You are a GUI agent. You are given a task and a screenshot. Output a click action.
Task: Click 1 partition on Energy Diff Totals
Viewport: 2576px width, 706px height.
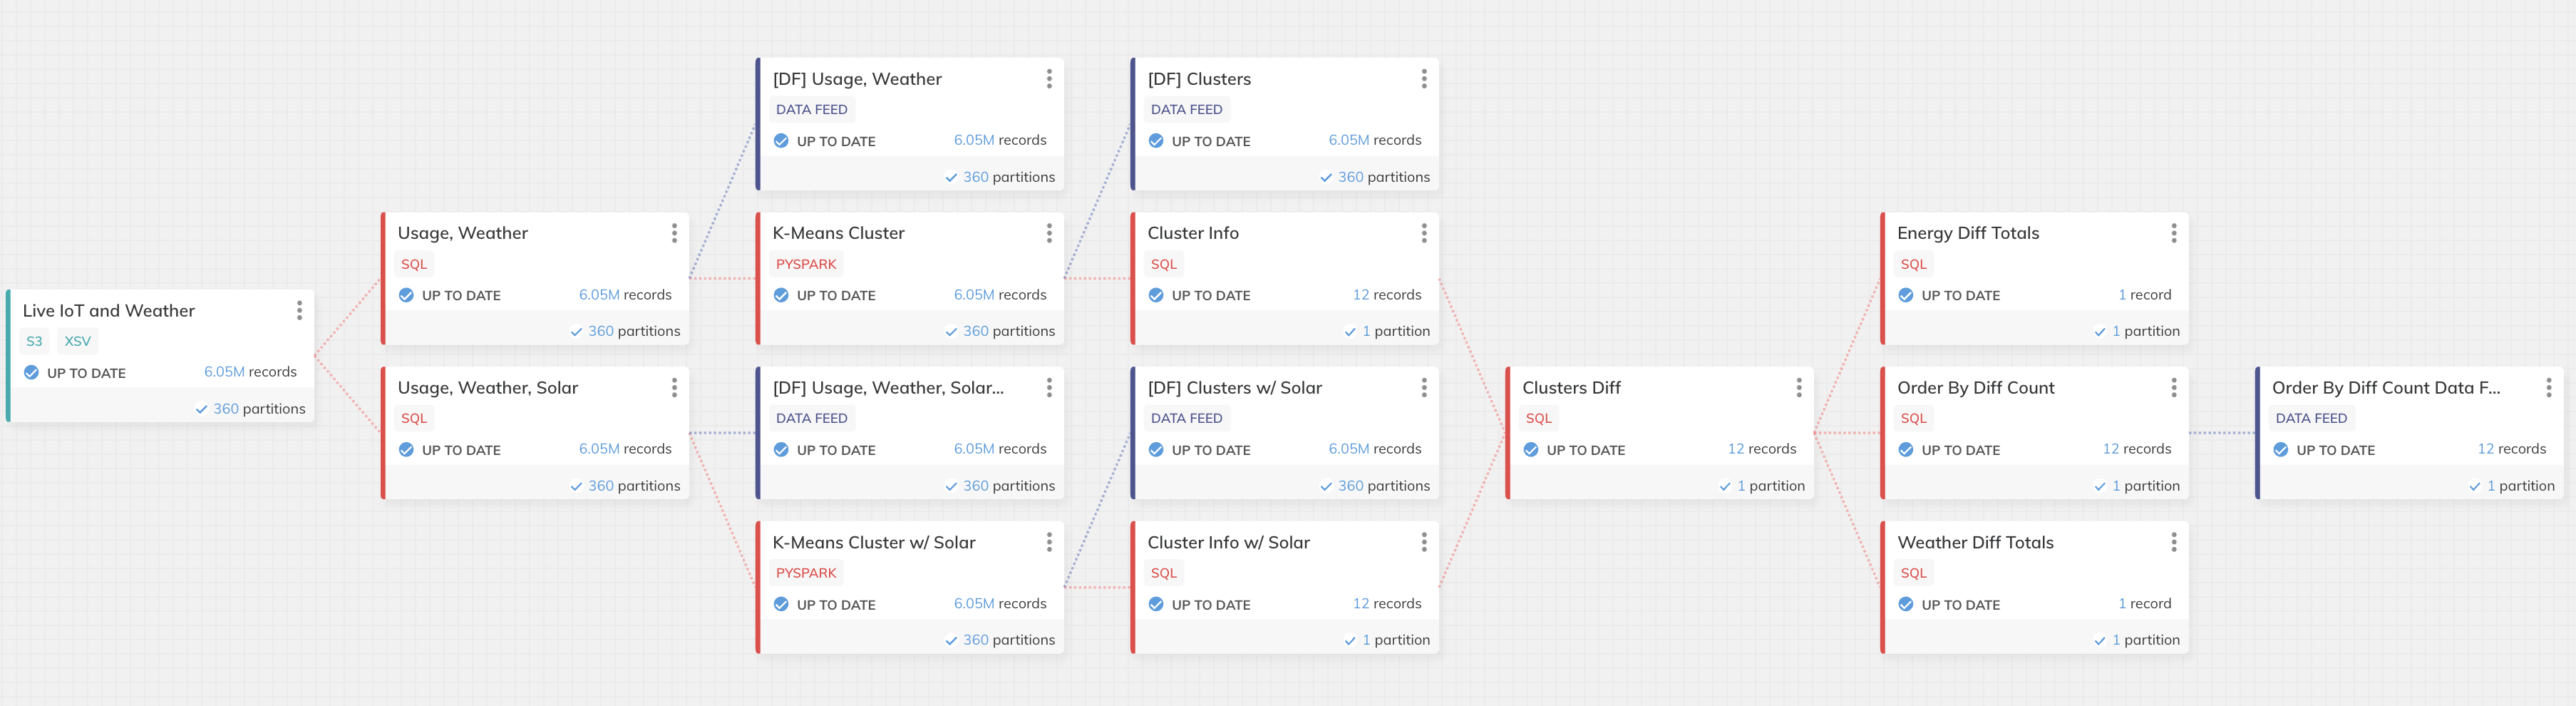point(2144,331)
